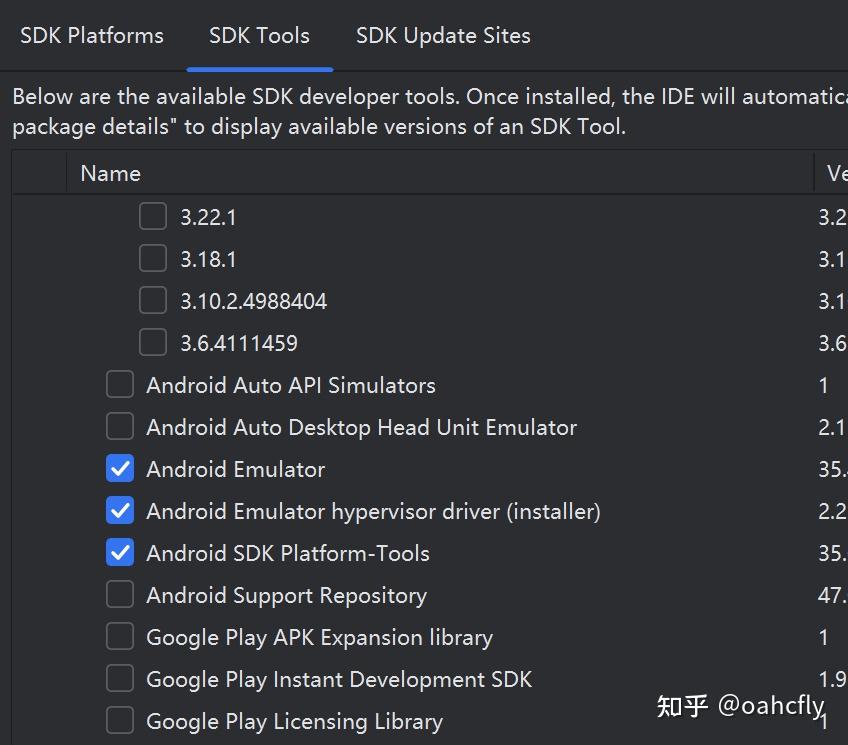The width and height of the screenshot is (848, 745).
Task: Select the 3.6.4111459 version checkbox
Action: [152, 342]
